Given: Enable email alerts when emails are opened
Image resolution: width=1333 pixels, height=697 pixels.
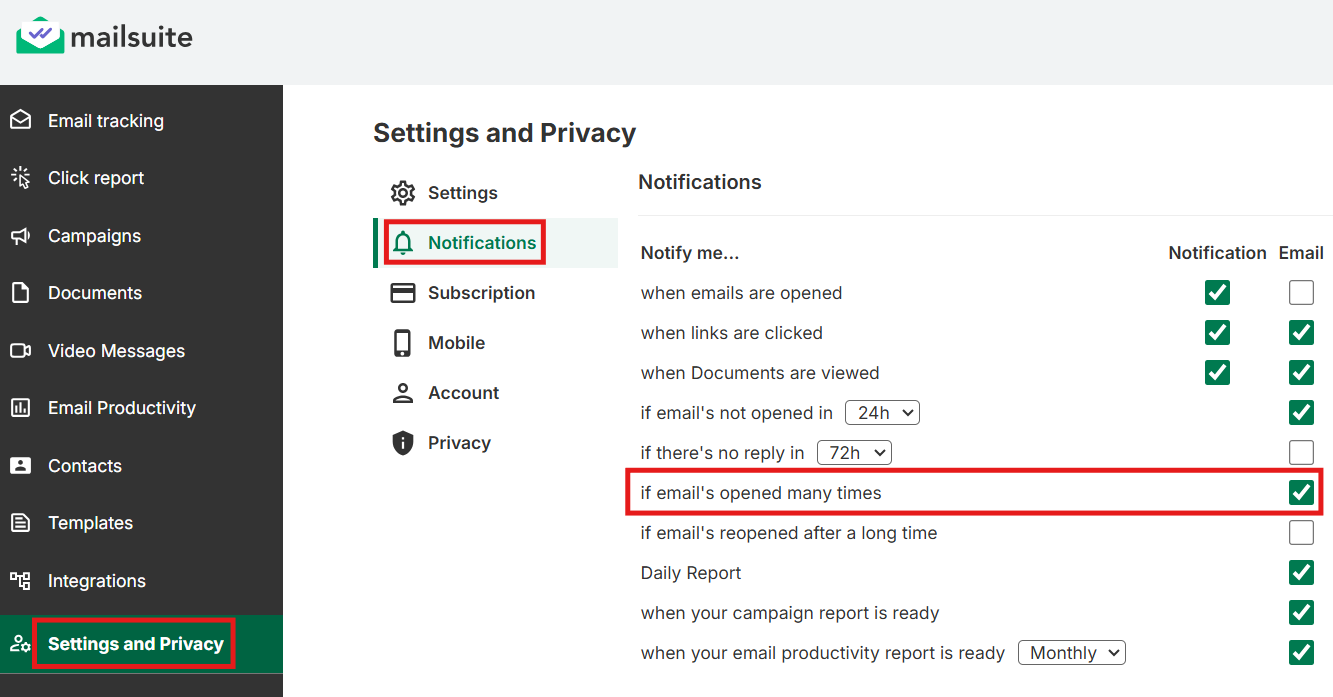Looking at the screenshot, I should coord(1301,293).
